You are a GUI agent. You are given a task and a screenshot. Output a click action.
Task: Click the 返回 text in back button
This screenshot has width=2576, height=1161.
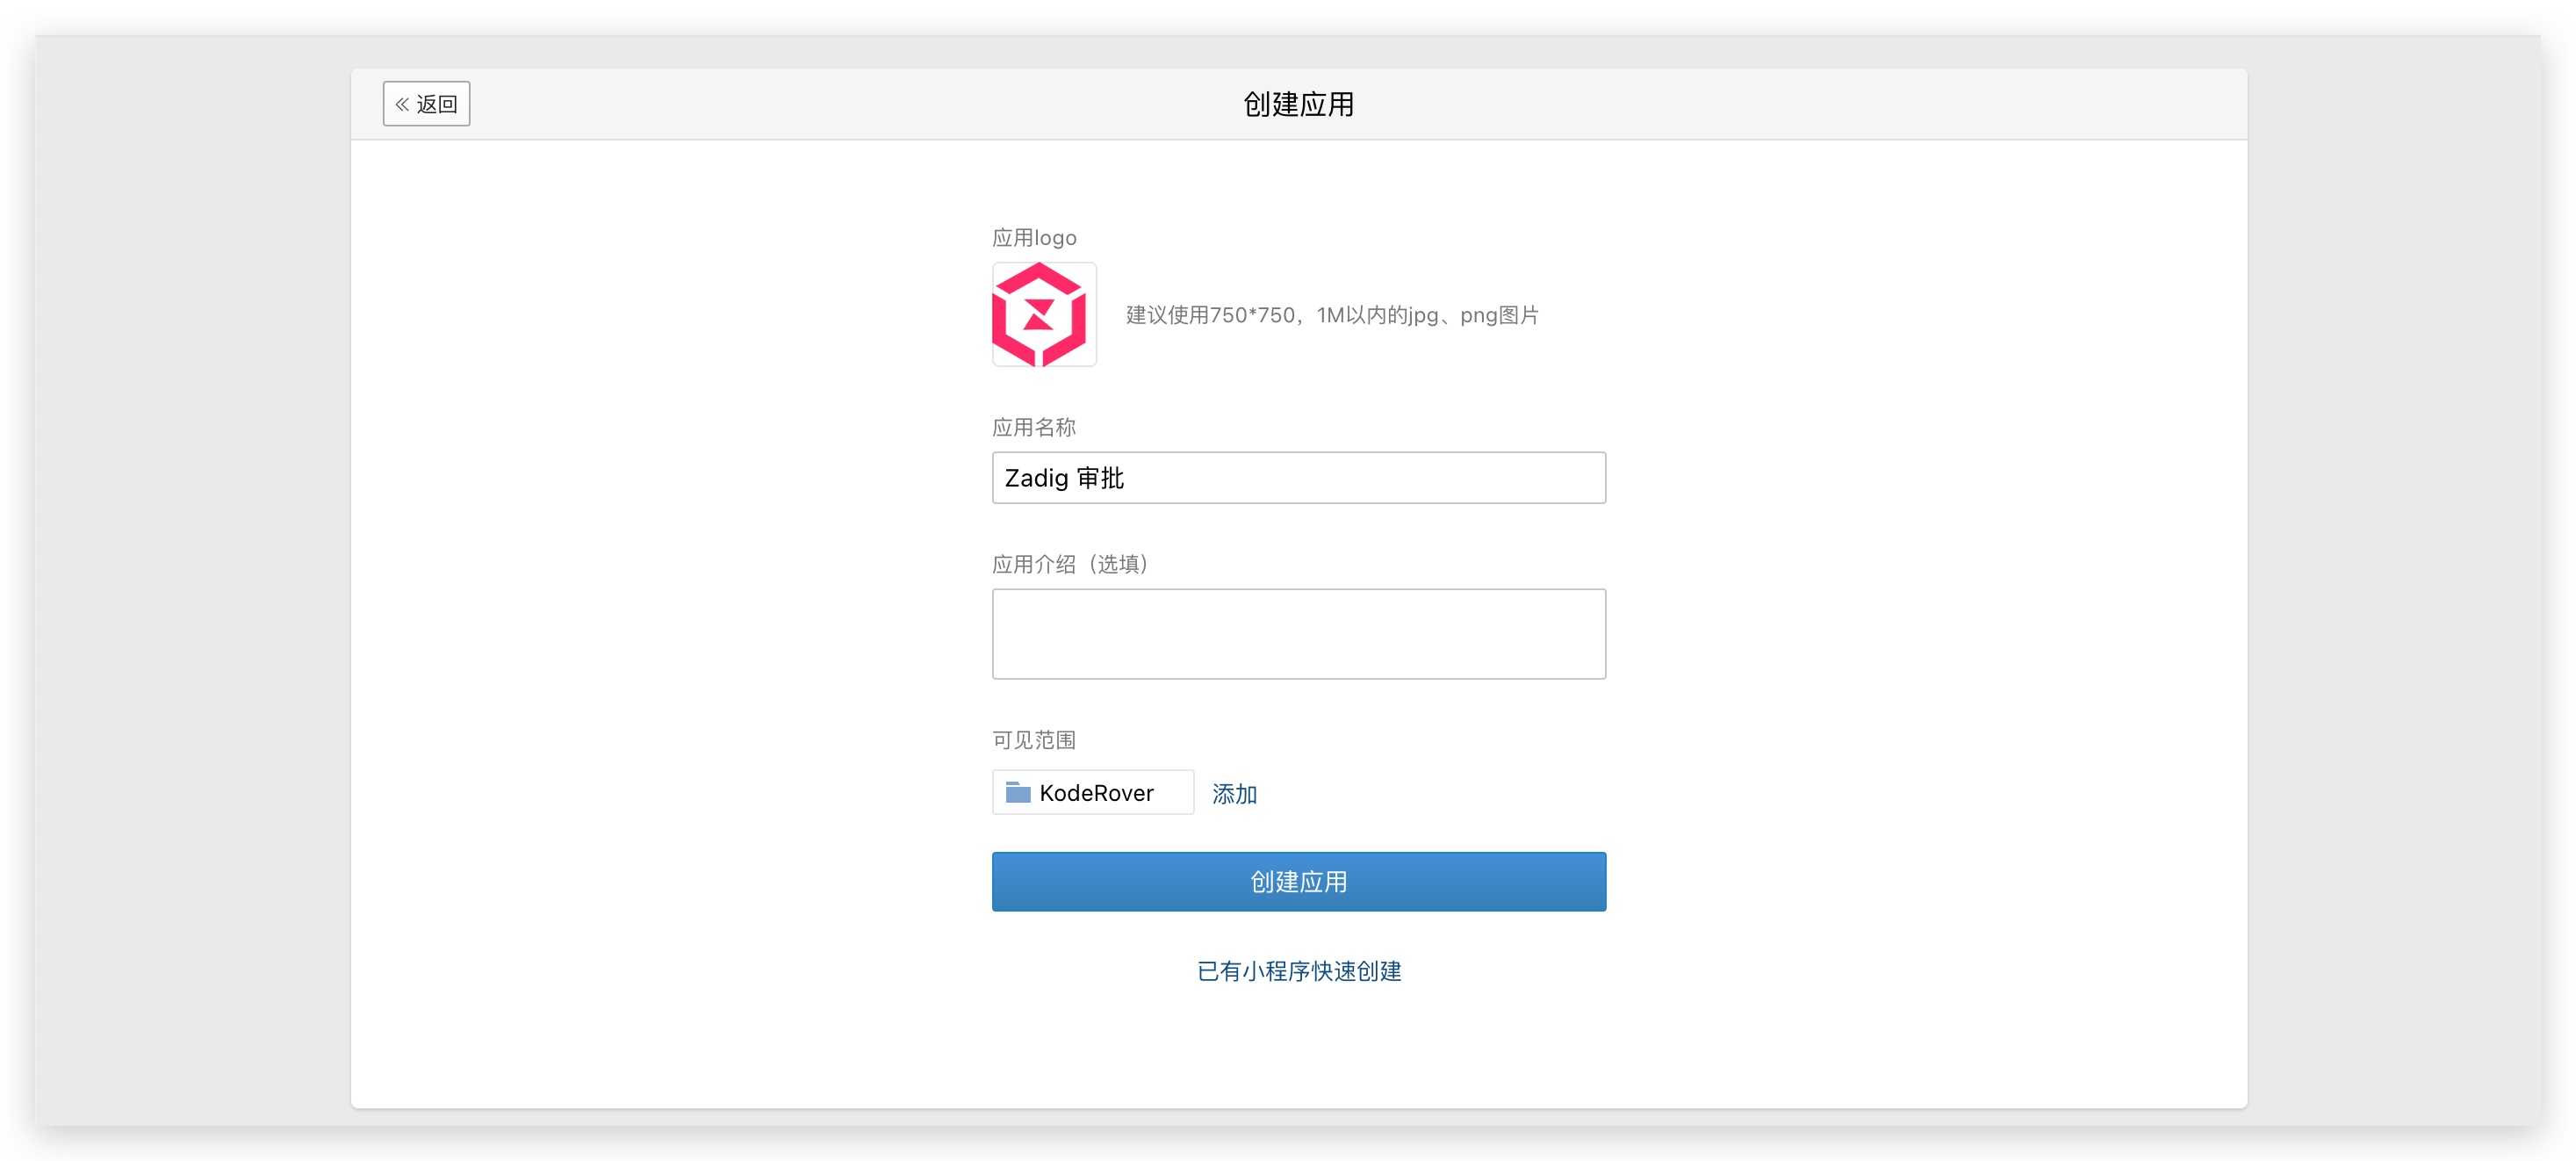(x=437, y=104)
